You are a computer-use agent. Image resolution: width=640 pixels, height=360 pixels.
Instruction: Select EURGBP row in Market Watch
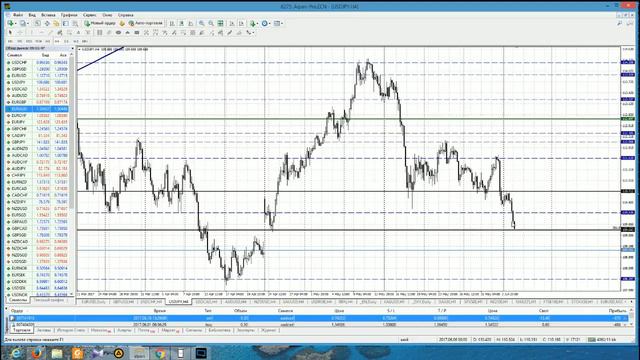point(37,102)
